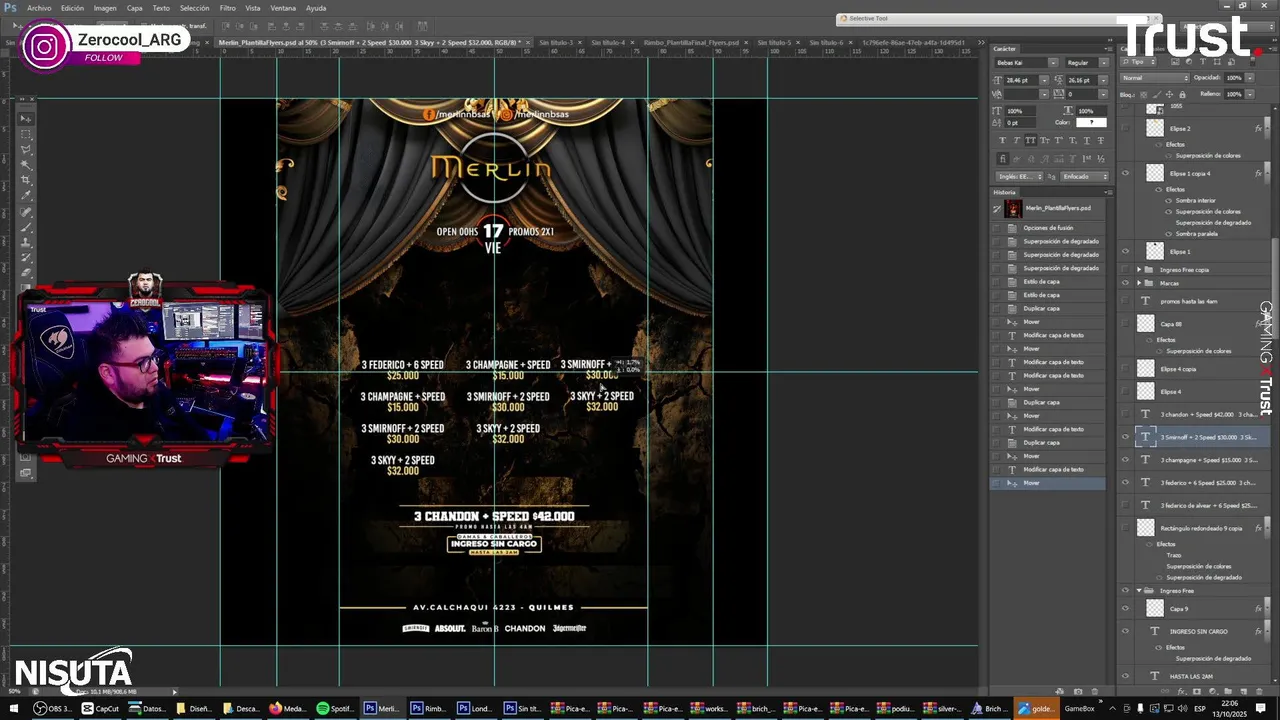Screen dimensions: 1280x720
Task: Create new snapshot with camera icon
Action: pyautogui.click(x=1078, y=691)
